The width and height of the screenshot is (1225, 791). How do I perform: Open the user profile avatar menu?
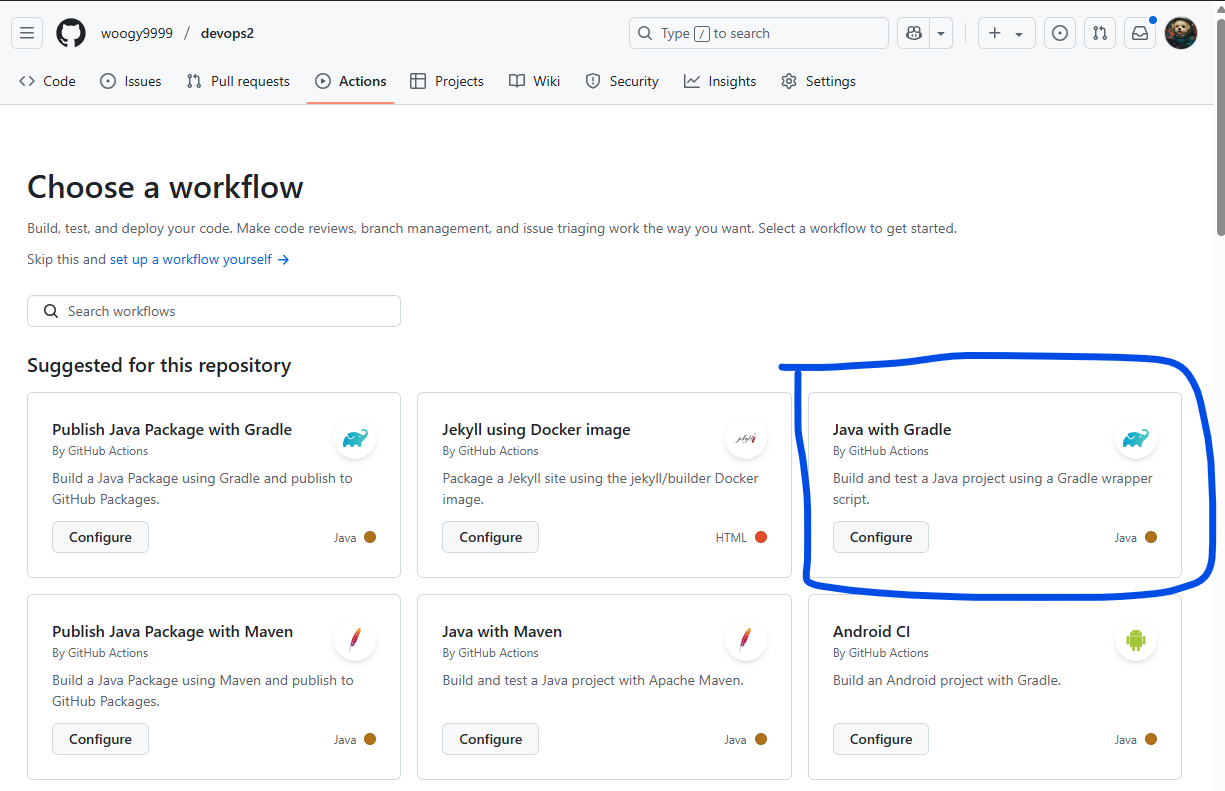(1181, 33)
